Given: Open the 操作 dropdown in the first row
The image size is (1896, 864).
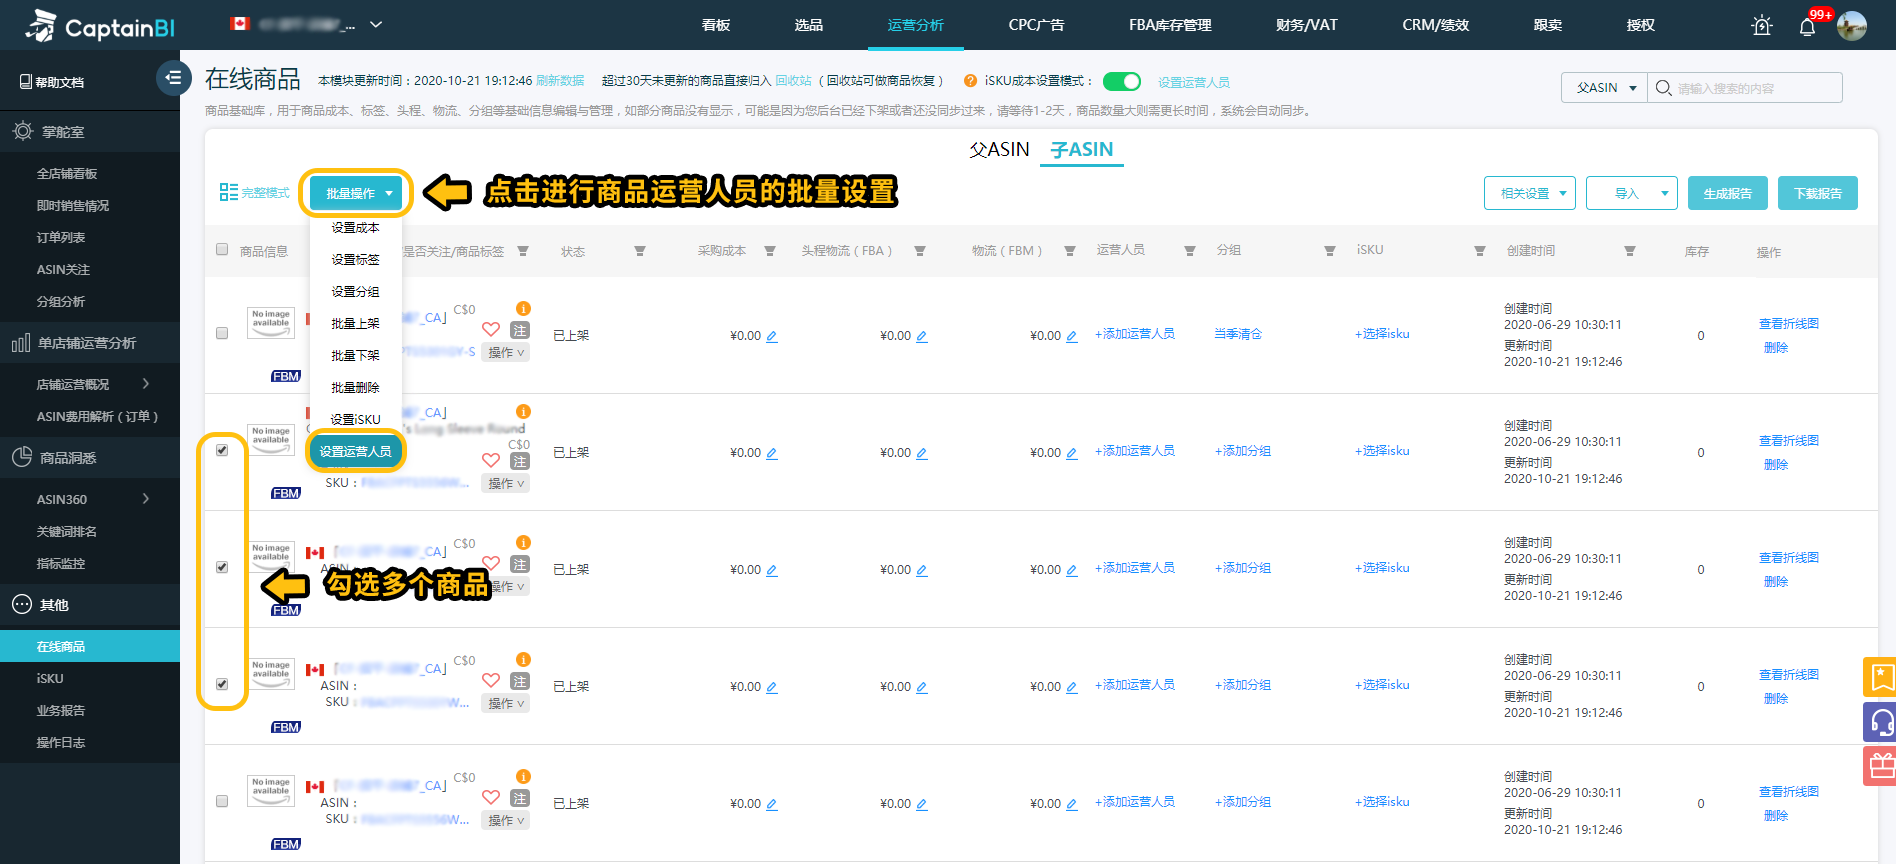Looking at the screenshot, I should click(x=506, y=353).
